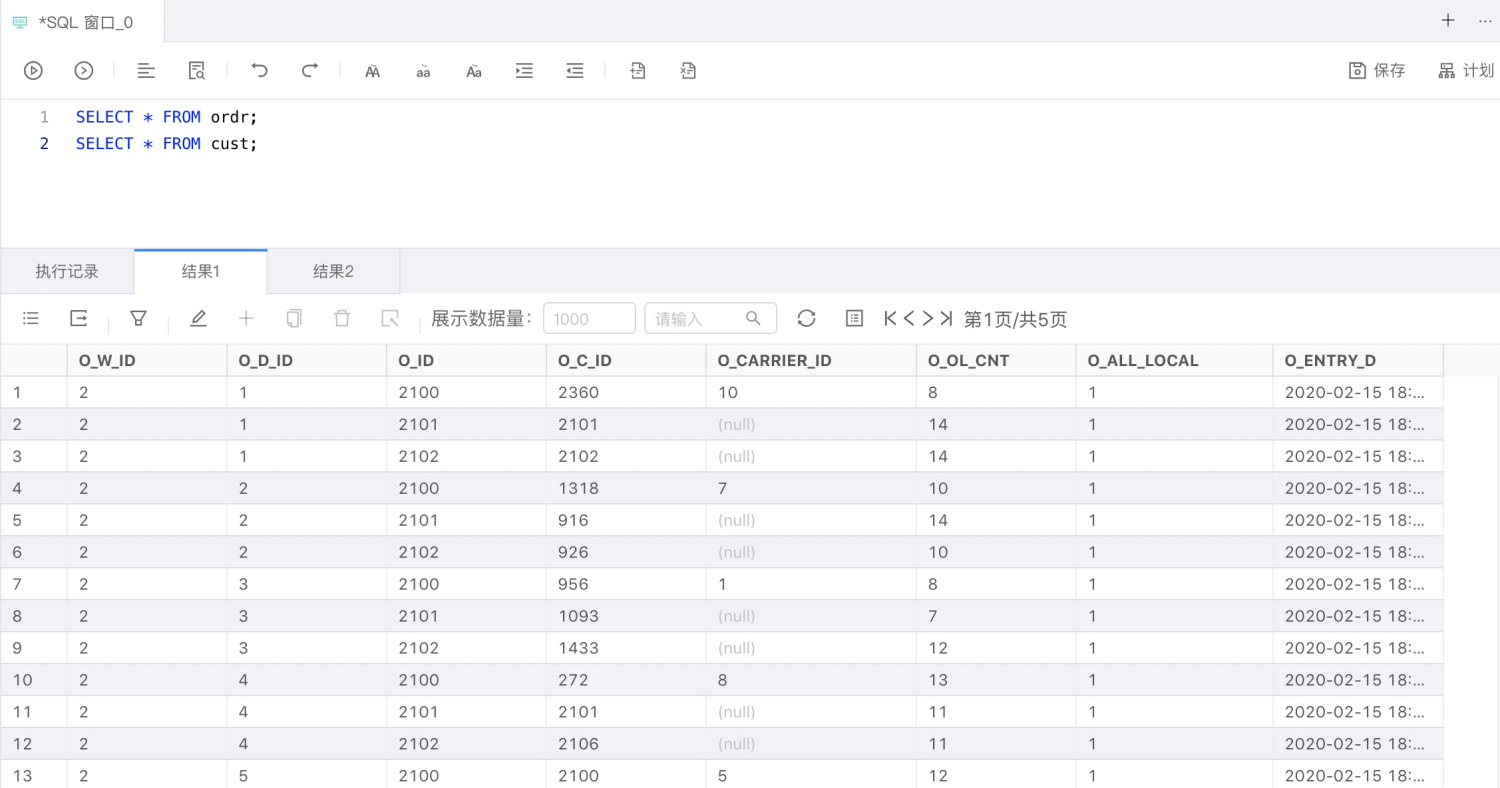Refresh the query results
The width and height of the screenshot is (1500, 788).
[807, 318]
